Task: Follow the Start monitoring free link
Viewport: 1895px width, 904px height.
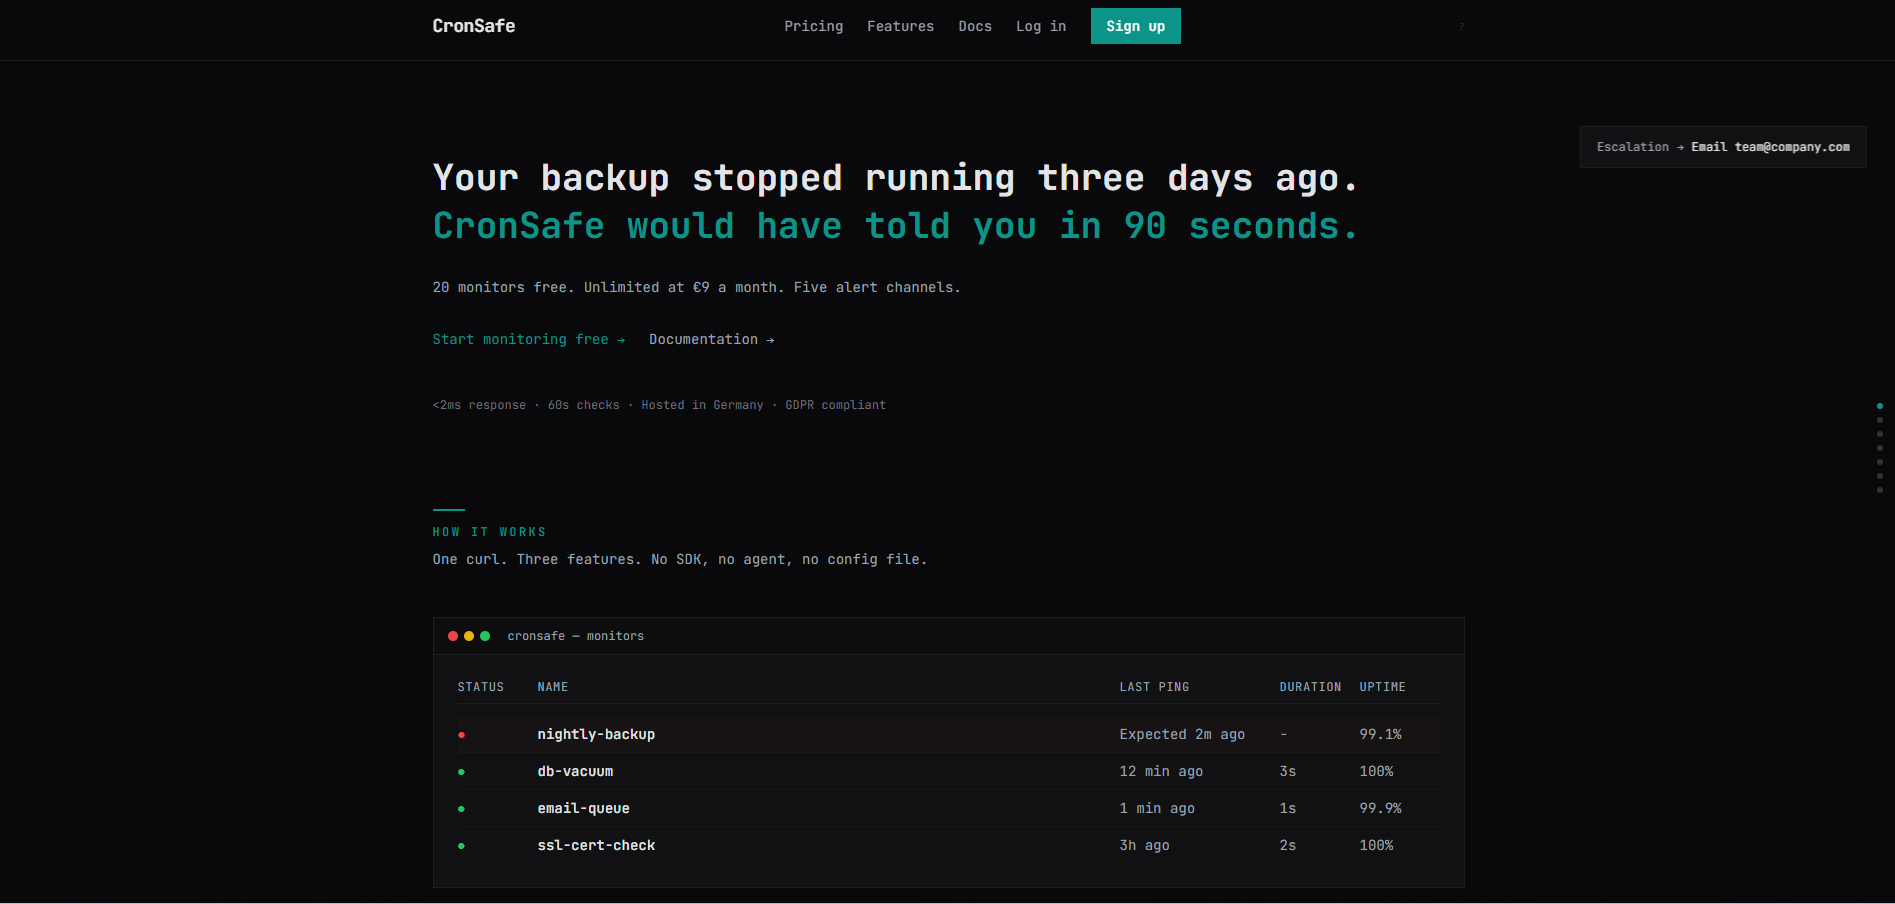Action: click(x=528, y=340)
